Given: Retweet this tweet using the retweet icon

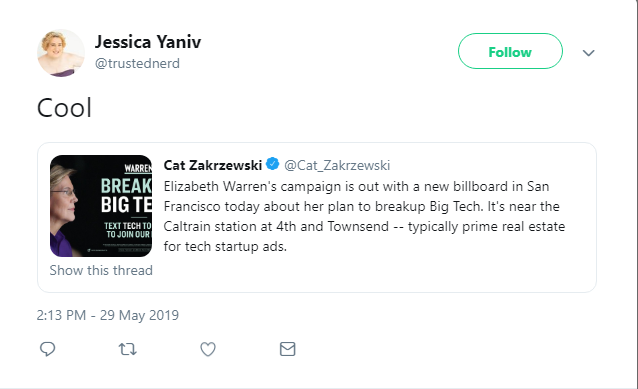Looking at the screenshot, I should tap(127, 349).
